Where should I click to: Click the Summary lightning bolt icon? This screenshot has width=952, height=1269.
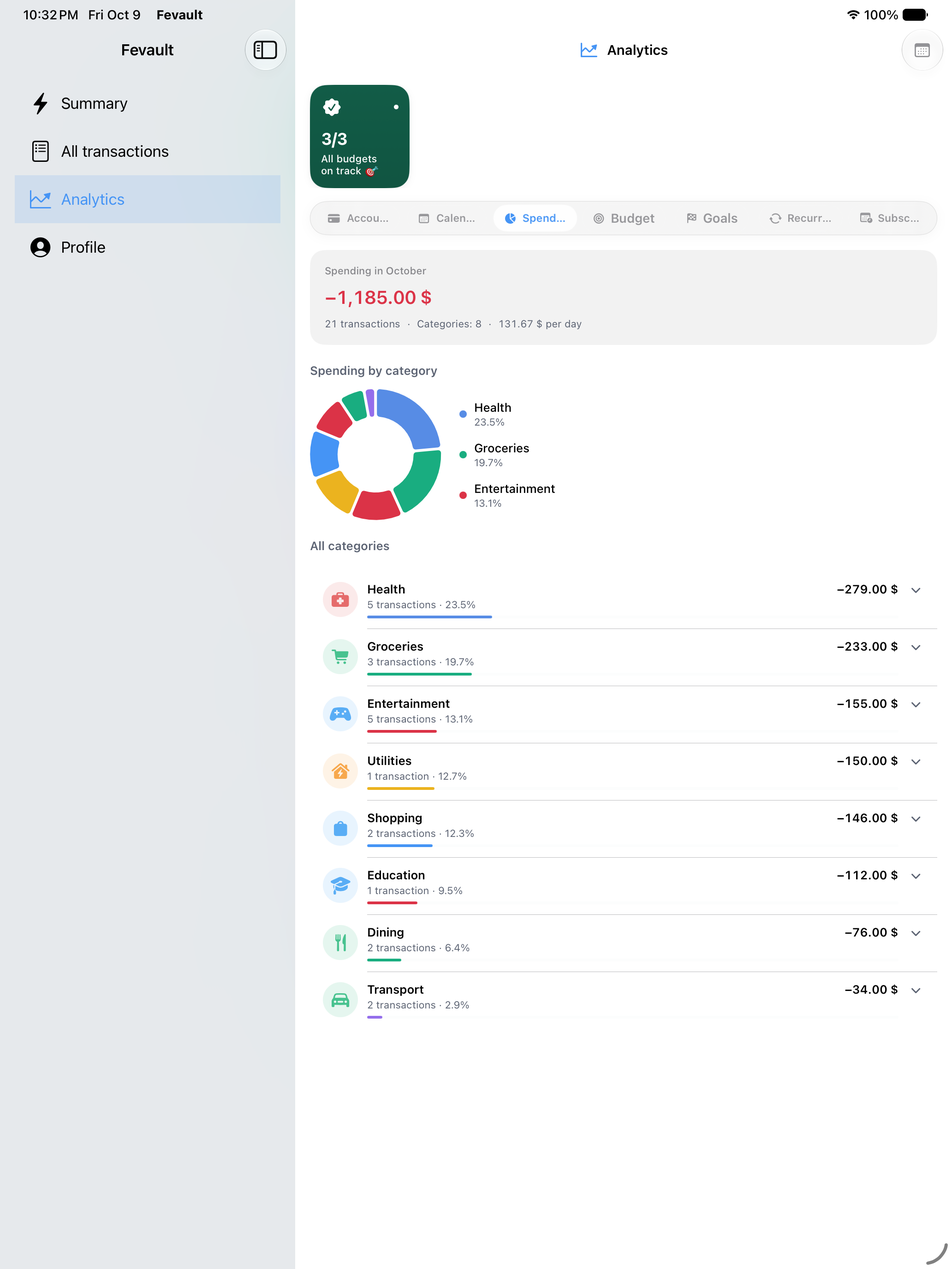[x=40, y=104]
